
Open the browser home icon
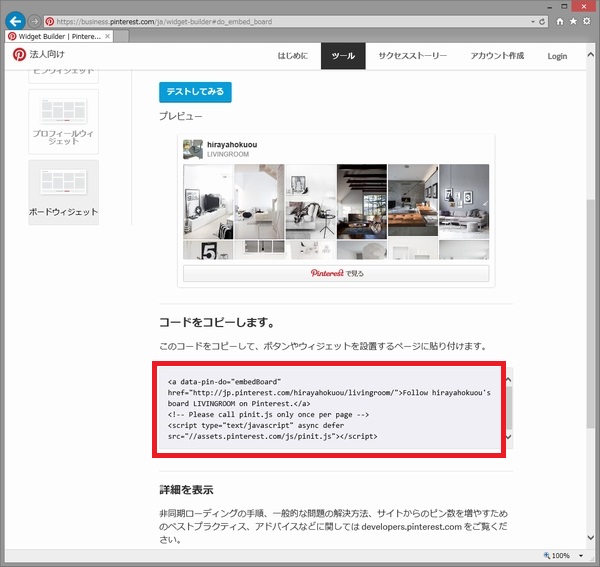559,20
